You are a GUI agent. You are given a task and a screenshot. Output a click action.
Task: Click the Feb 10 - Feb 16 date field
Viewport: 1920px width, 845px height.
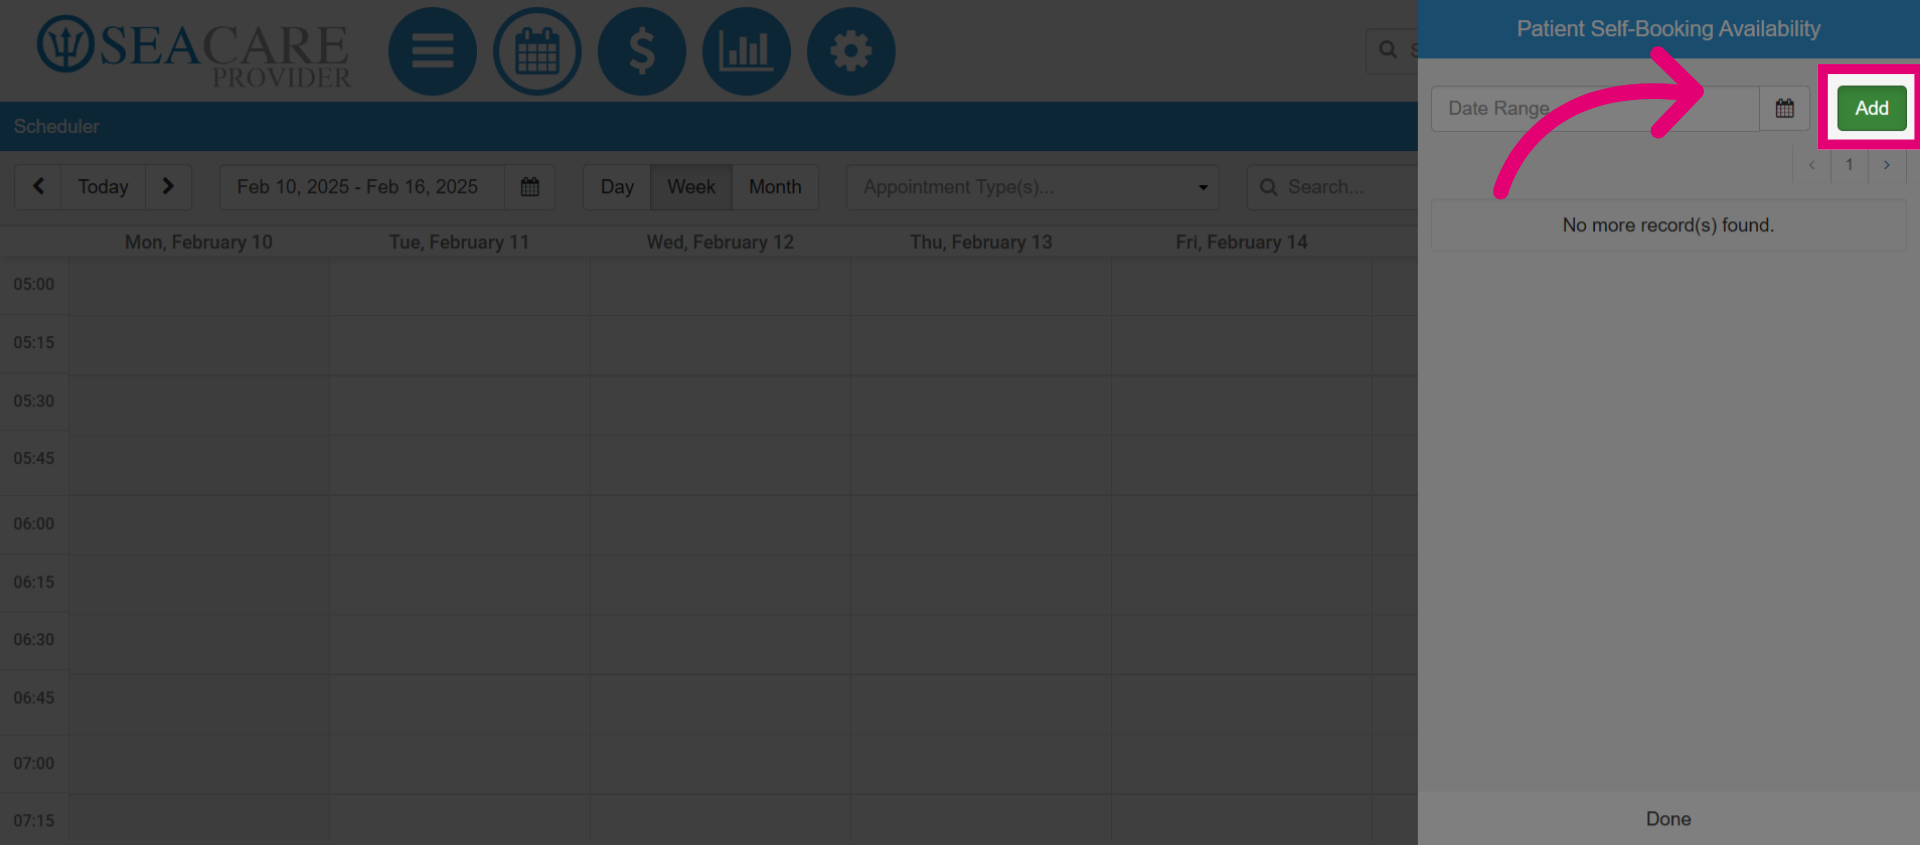(x=362, y=187)
